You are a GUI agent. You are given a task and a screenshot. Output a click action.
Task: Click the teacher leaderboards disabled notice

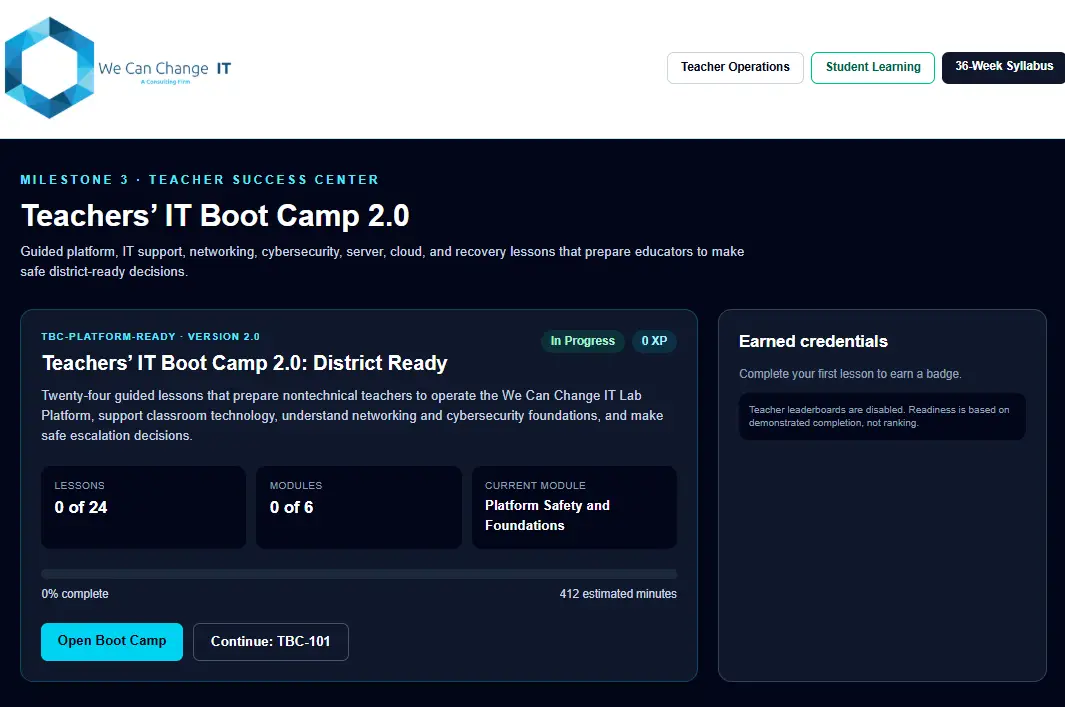coord(882,416)
